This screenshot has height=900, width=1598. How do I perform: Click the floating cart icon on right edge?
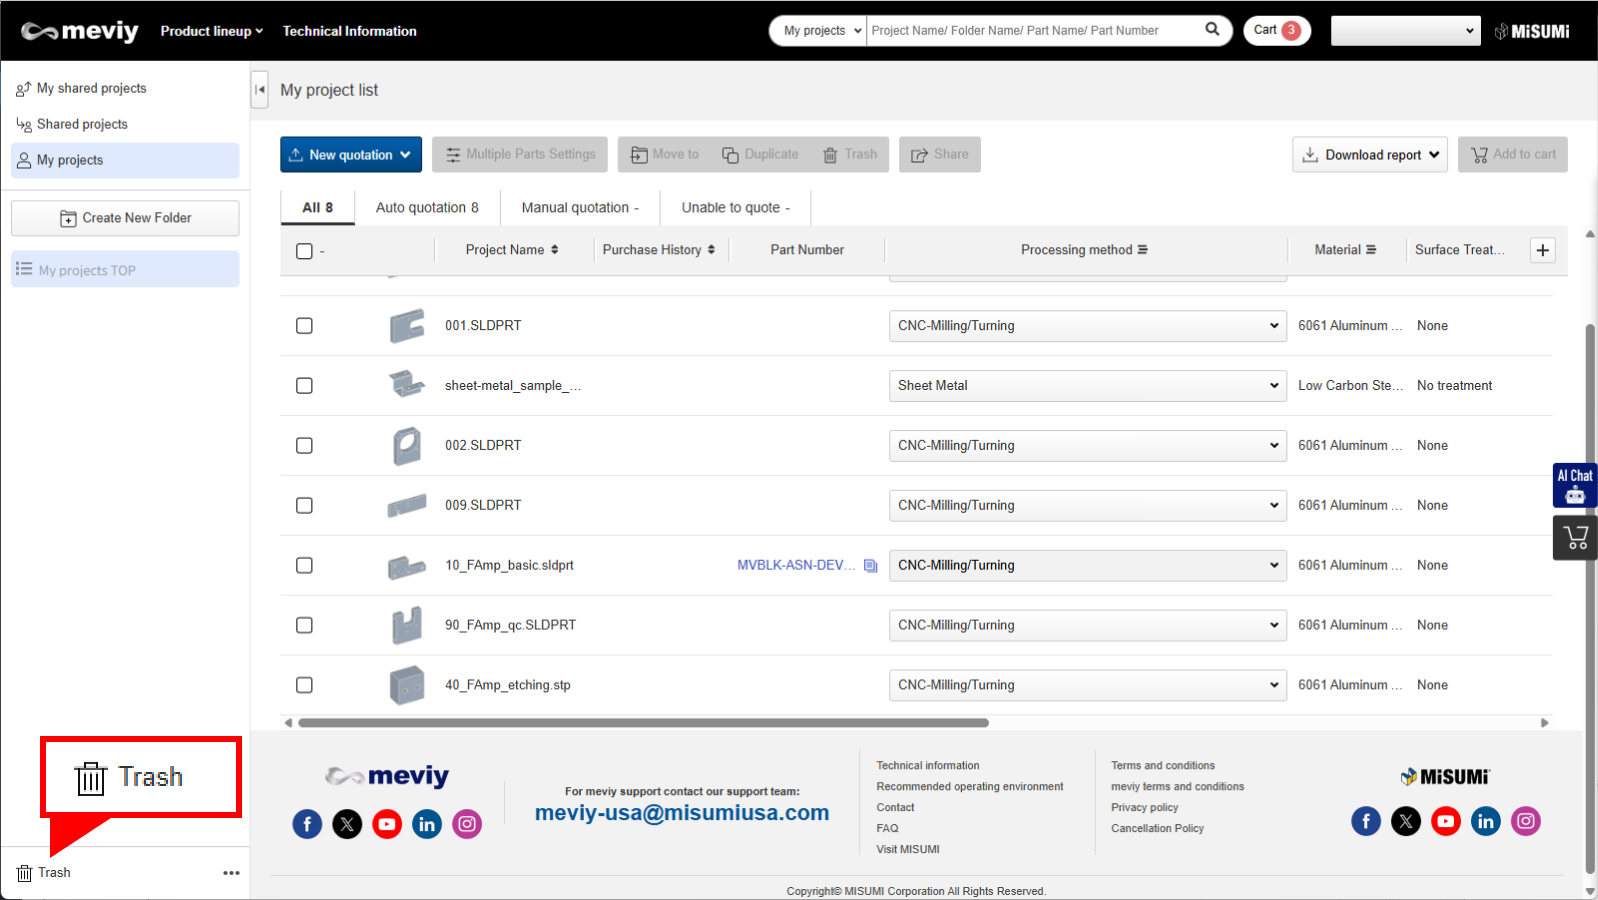click(1575, 538)
